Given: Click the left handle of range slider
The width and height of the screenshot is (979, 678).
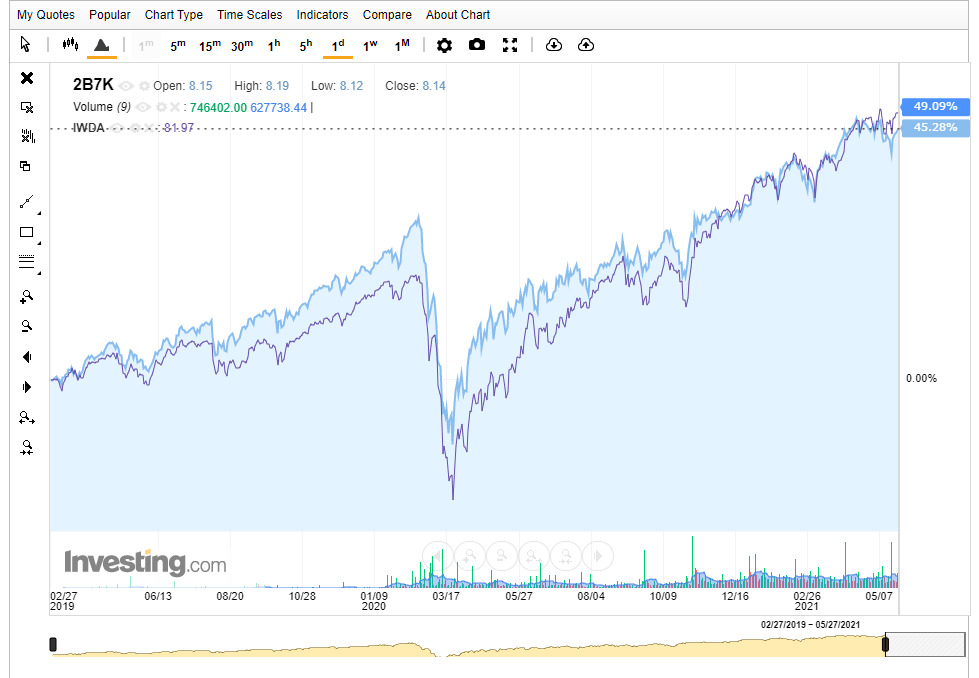Looking at the screenshot, I should [x=54, y=645].
